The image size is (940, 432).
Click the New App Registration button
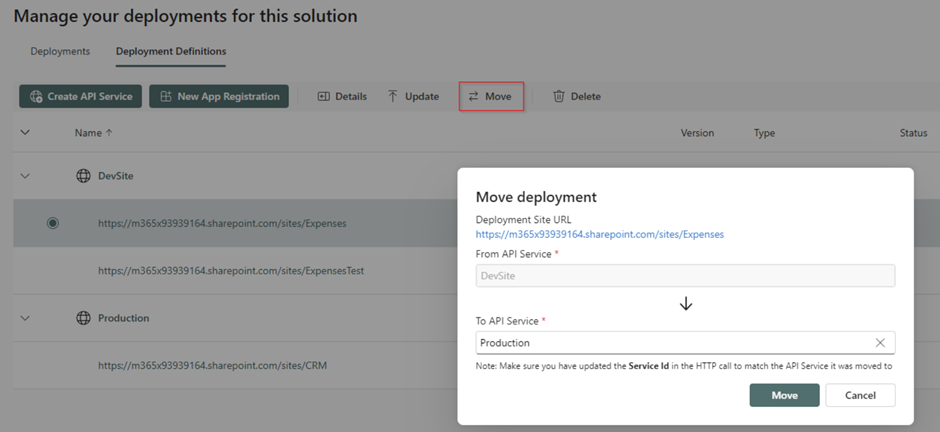tap(219, 96)
